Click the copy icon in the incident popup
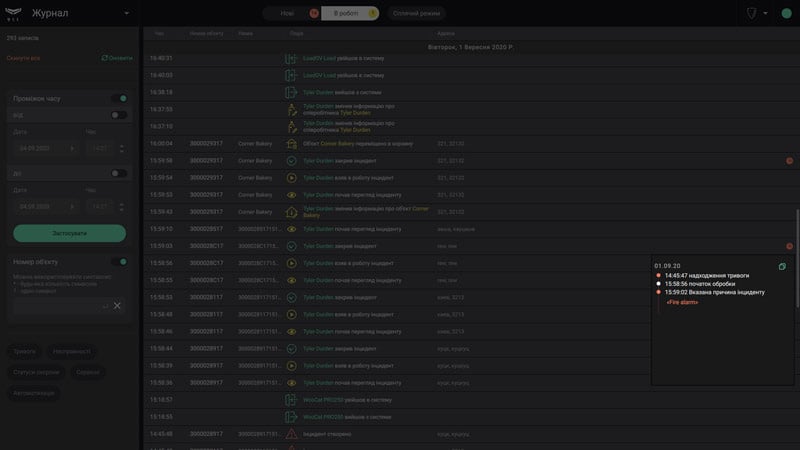Viewport: 800px width, 450px height. pyautogui.click(x=782, y=266)
